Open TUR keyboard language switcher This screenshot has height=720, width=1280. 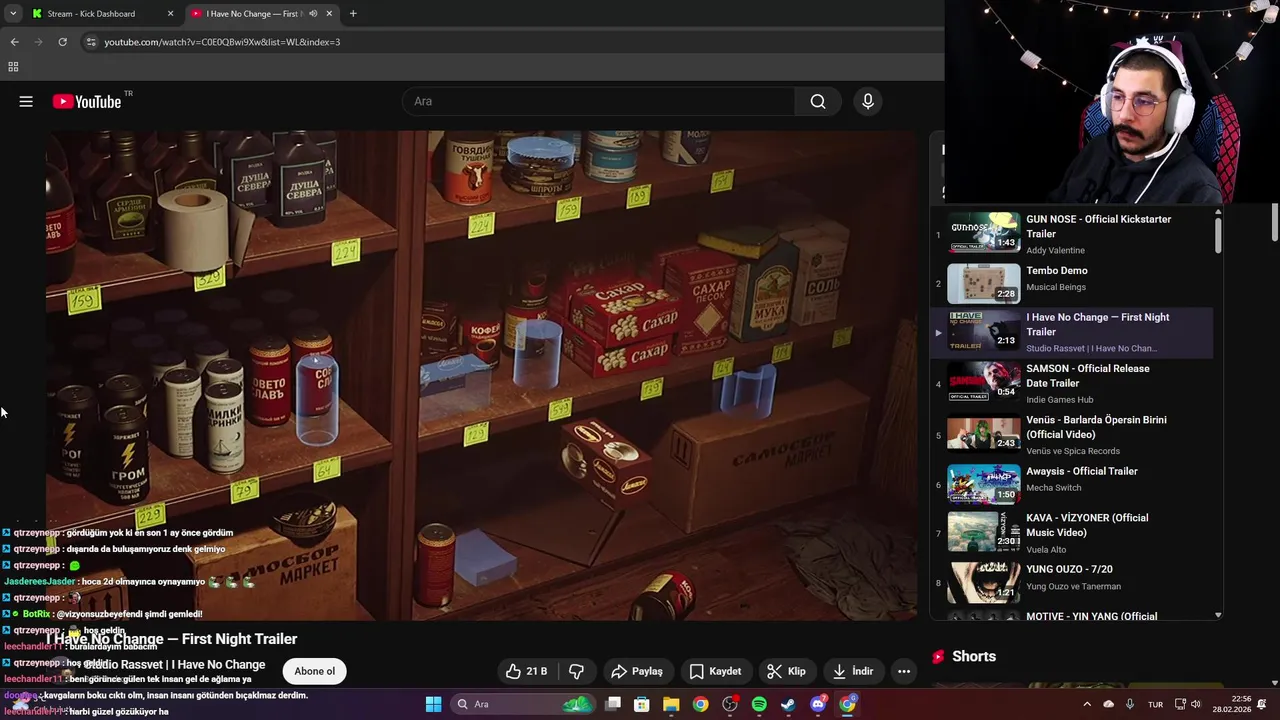(1155, 704)
